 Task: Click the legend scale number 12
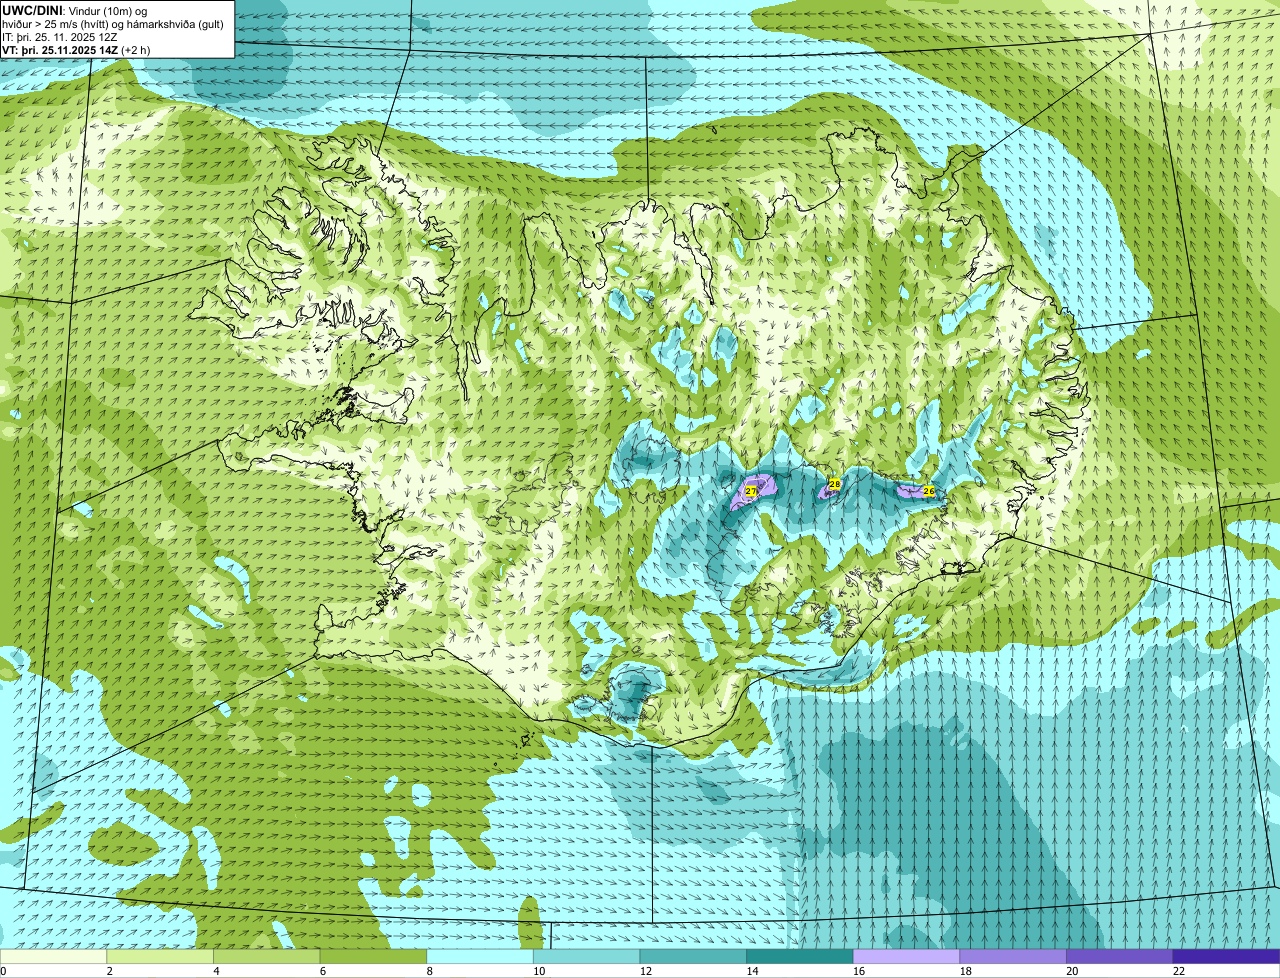tap(646, 971)
